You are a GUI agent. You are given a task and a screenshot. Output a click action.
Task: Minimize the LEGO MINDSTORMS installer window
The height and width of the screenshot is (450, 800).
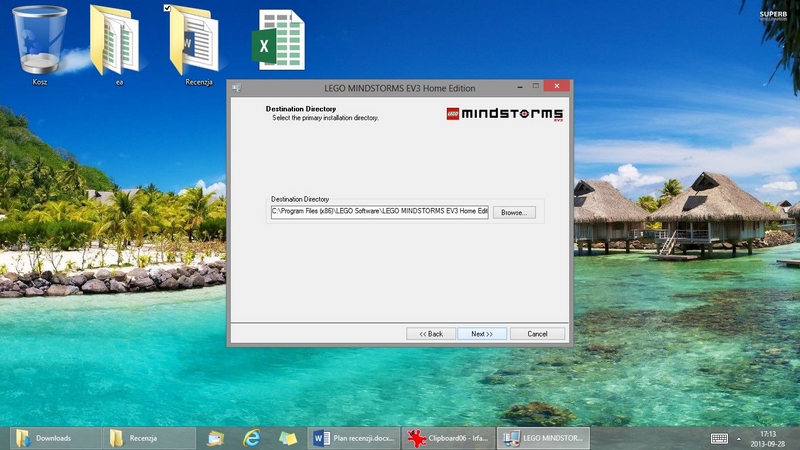(x=519, y=87)
